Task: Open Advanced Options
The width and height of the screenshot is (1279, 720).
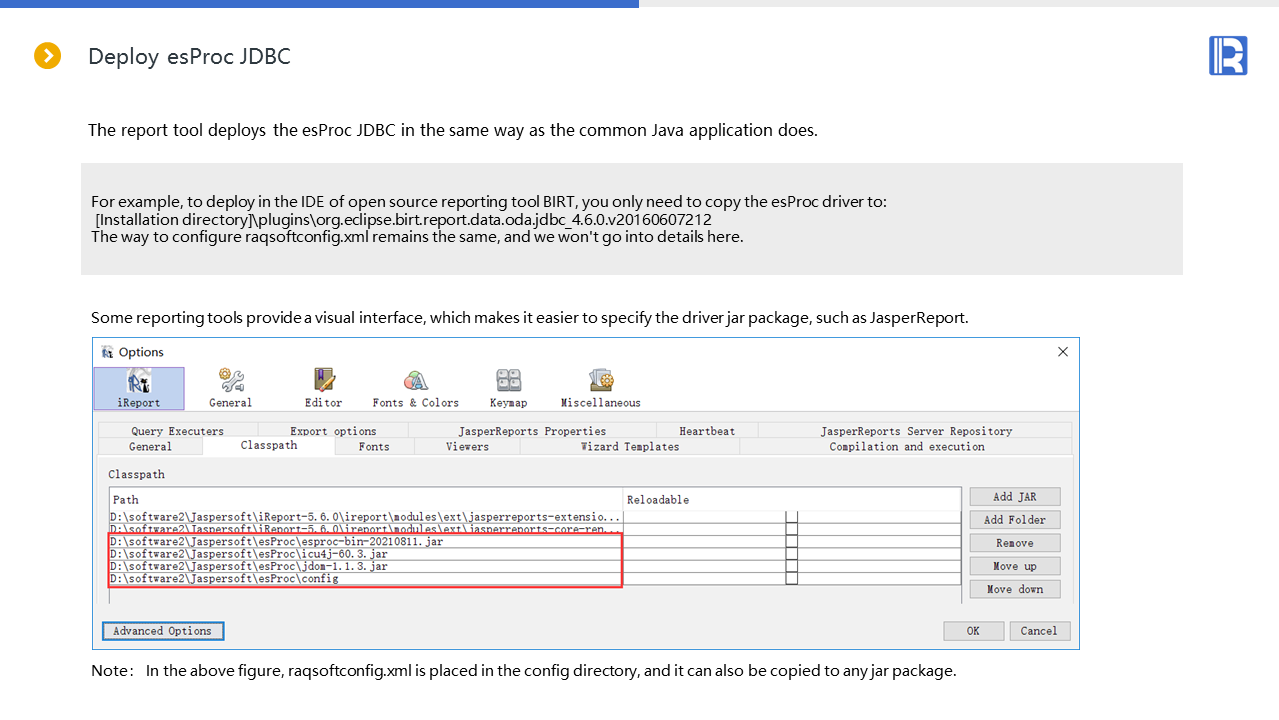Action: 163,631
